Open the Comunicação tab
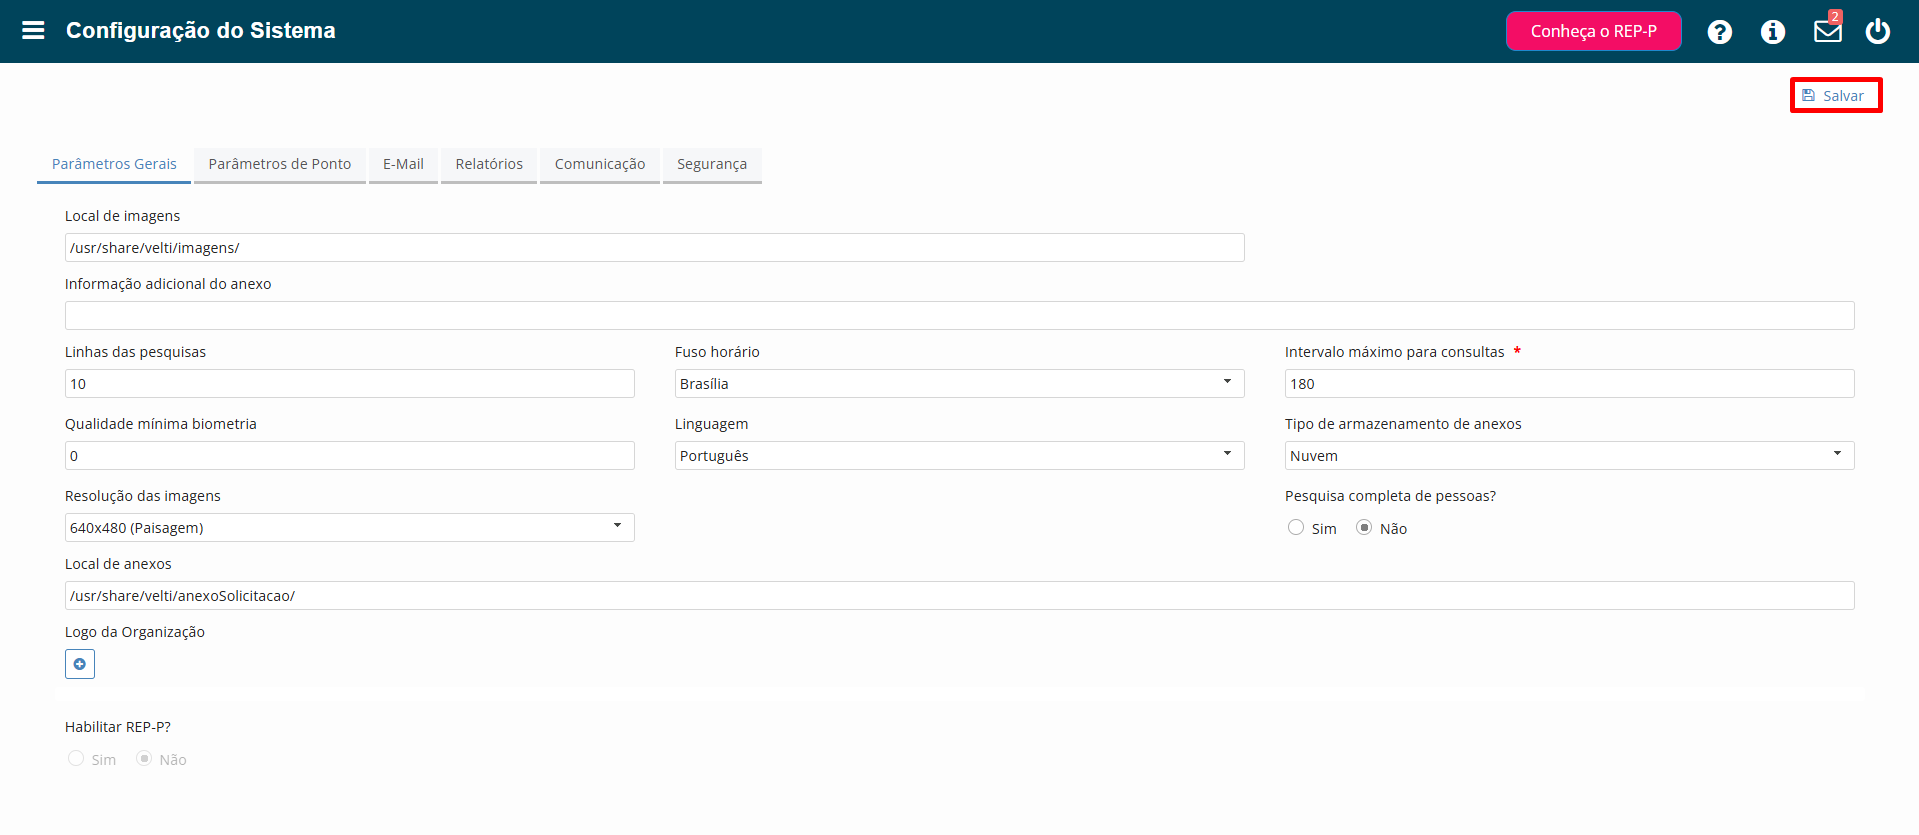Screen dimensions: 1919x835 [x=600, y=164]
